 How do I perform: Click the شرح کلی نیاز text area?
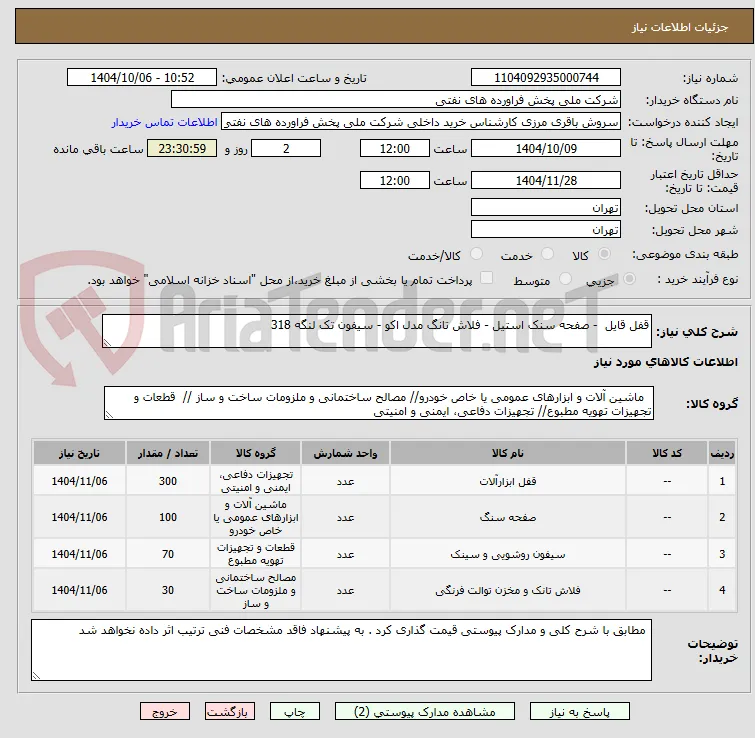pyautogui.click(x=377, y=331)
